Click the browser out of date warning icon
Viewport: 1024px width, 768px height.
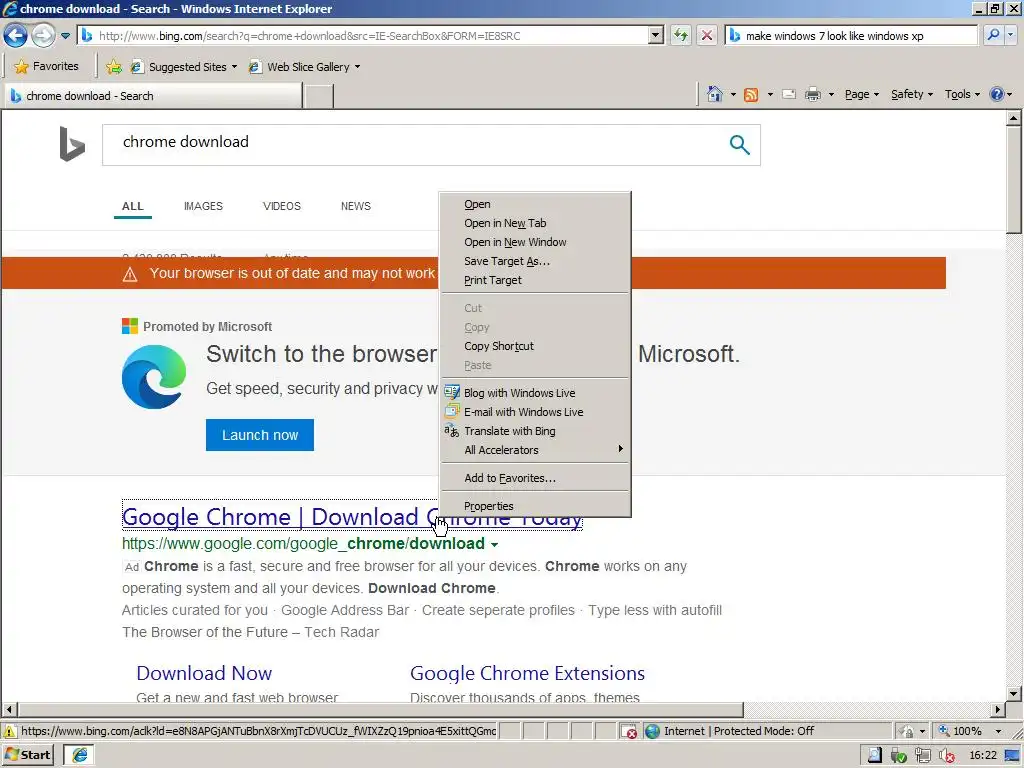[130, 274]
